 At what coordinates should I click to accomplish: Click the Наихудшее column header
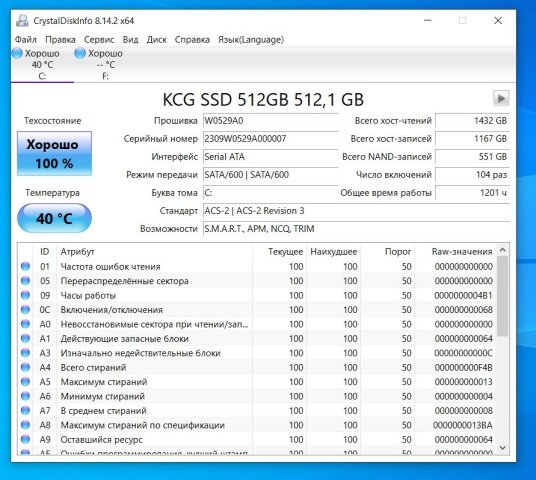333,252
